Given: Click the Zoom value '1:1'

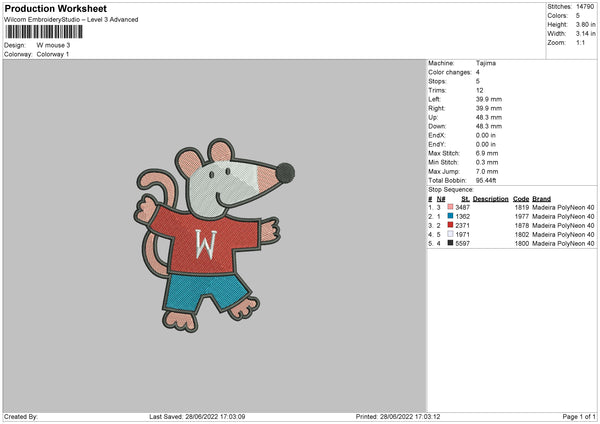Looking at the screenshot, I should coord(580,42).
